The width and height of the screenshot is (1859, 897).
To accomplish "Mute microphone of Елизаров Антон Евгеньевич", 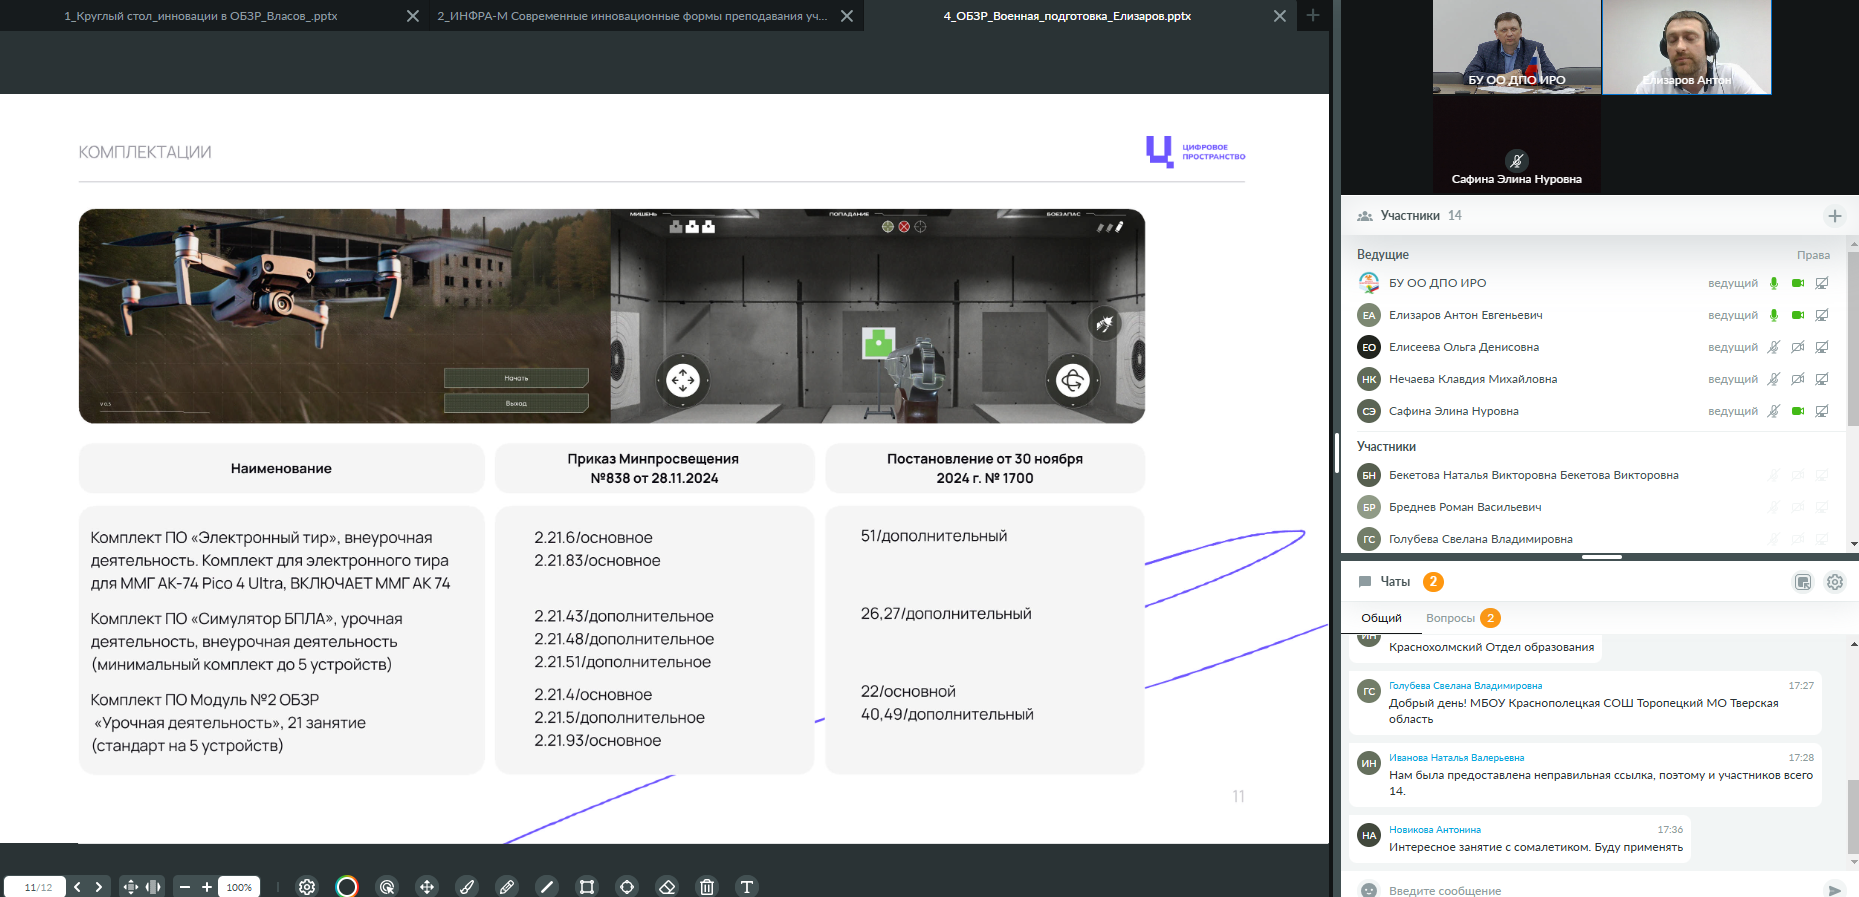I will pos(1774,315).
